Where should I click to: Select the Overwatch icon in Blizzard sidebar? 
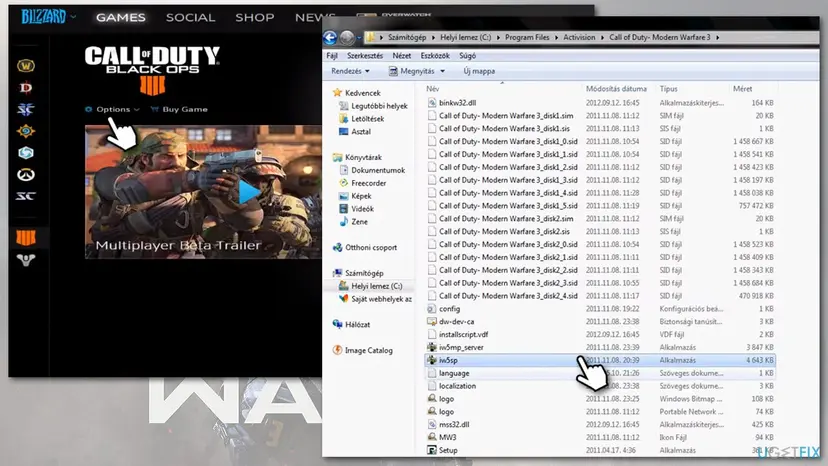[26, 174]
